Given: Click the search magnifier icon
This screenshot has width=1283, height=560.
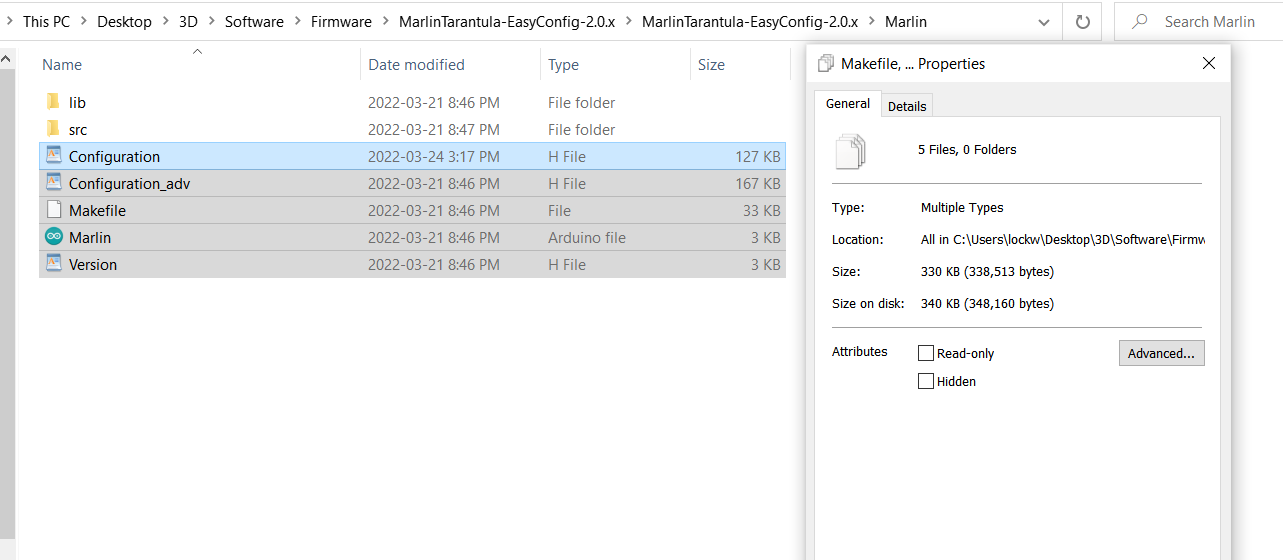Looking at the screenshot, I should (1139, 21).
